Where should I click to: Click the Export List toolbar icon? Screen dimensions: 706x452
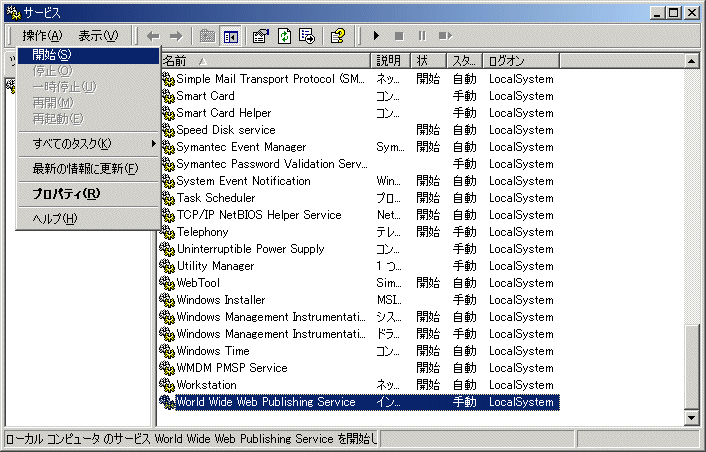pyautogui.click(x=307, y=36)
